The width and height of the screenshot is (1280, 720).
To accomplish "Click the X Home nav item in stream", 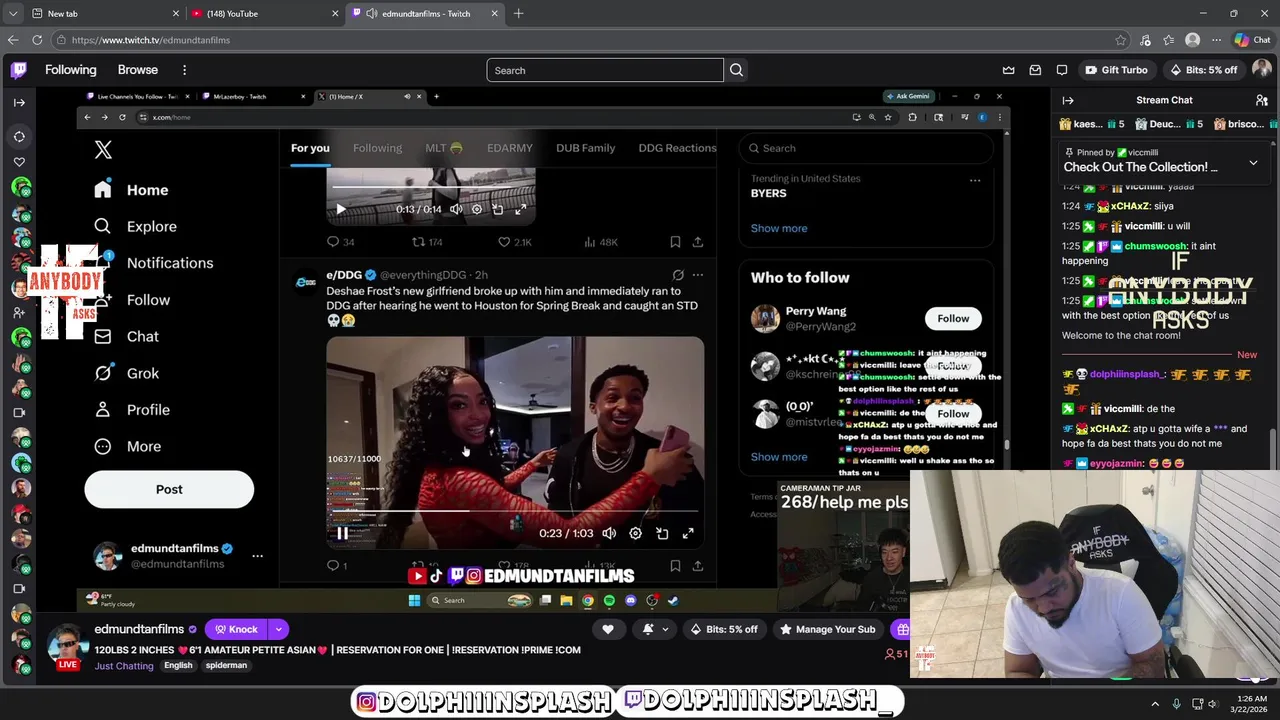I will (132, 190).
